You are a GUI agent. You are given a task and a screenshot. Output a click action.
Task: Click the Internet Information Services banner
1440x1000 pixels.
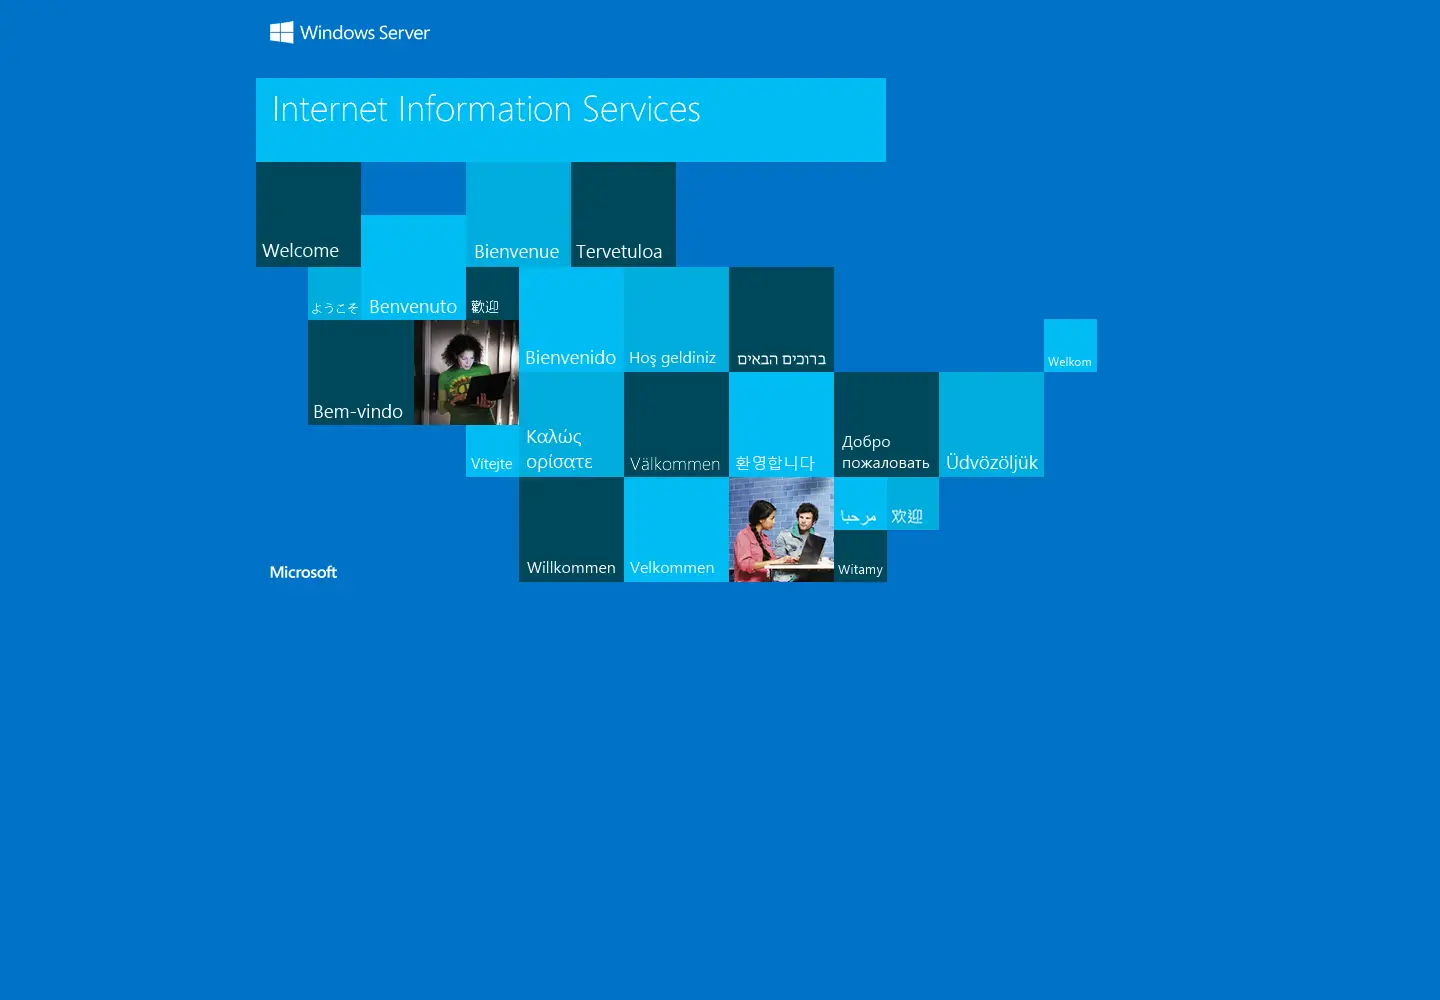(x=571, y=120)
